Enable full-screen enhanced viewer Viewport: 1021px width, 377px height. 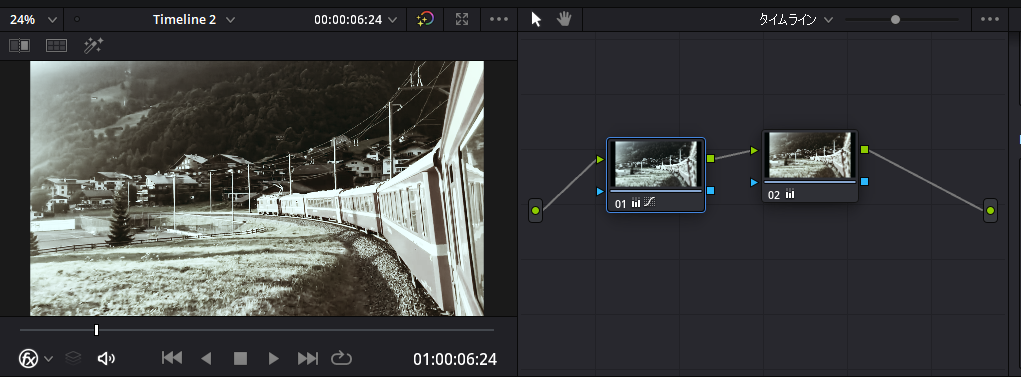pyautogui.click(x=462, y=19)
